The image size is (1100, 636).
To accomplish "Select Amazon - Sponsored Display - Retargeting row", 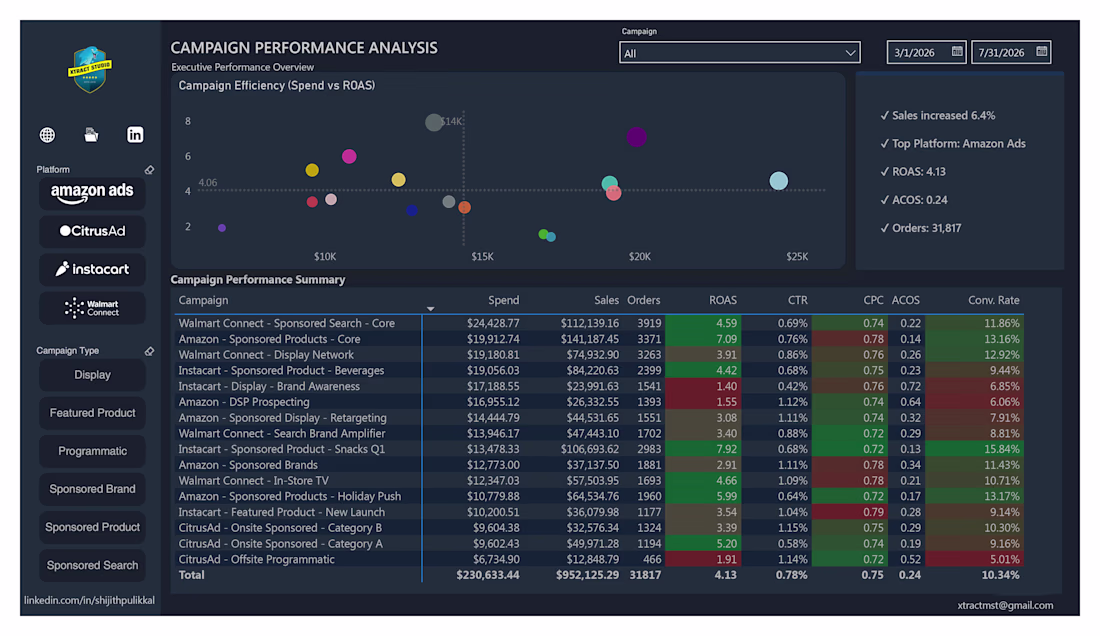I will coord(598,418).
